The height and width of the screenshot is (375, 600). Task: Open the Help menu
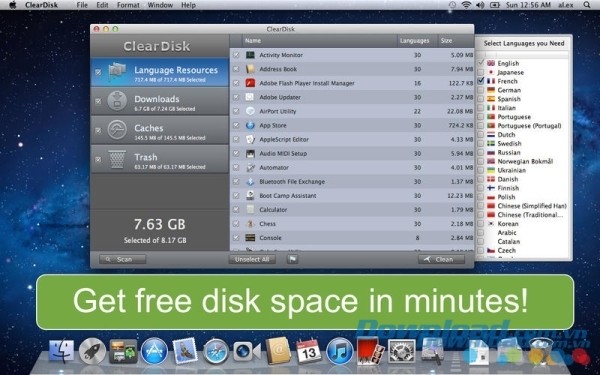[188, 5]
